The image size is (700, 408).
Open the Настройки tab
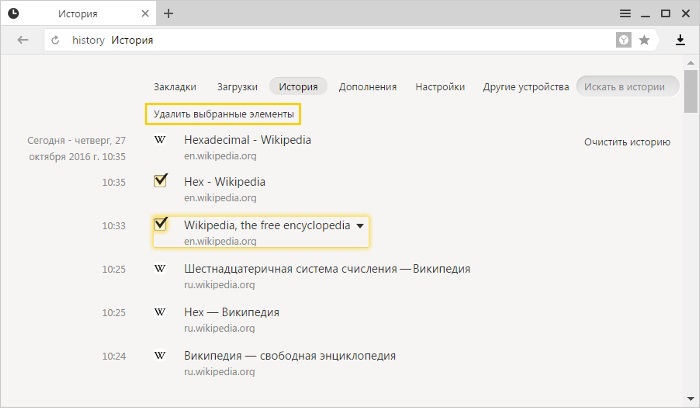click(x=440, y=87)
